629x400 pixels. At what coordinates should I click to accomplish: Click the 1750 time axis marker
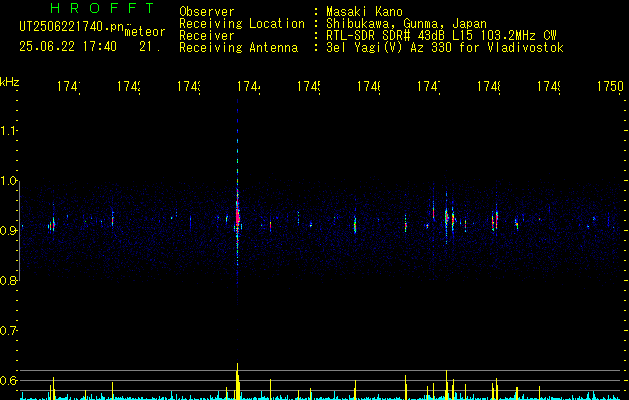[610, 86]
